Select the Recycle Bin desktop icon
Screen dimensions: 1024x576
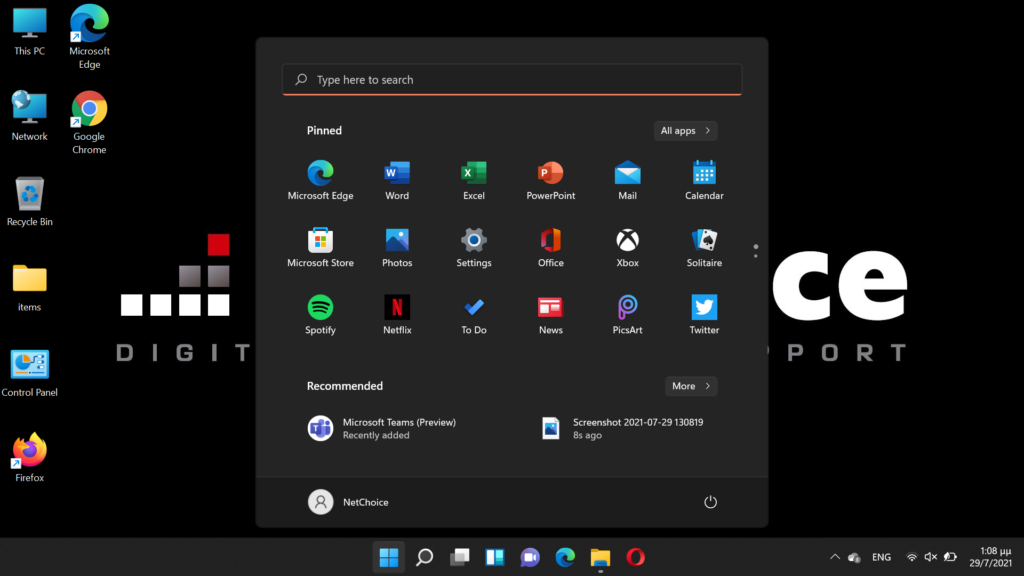click(x=29, y=202)
